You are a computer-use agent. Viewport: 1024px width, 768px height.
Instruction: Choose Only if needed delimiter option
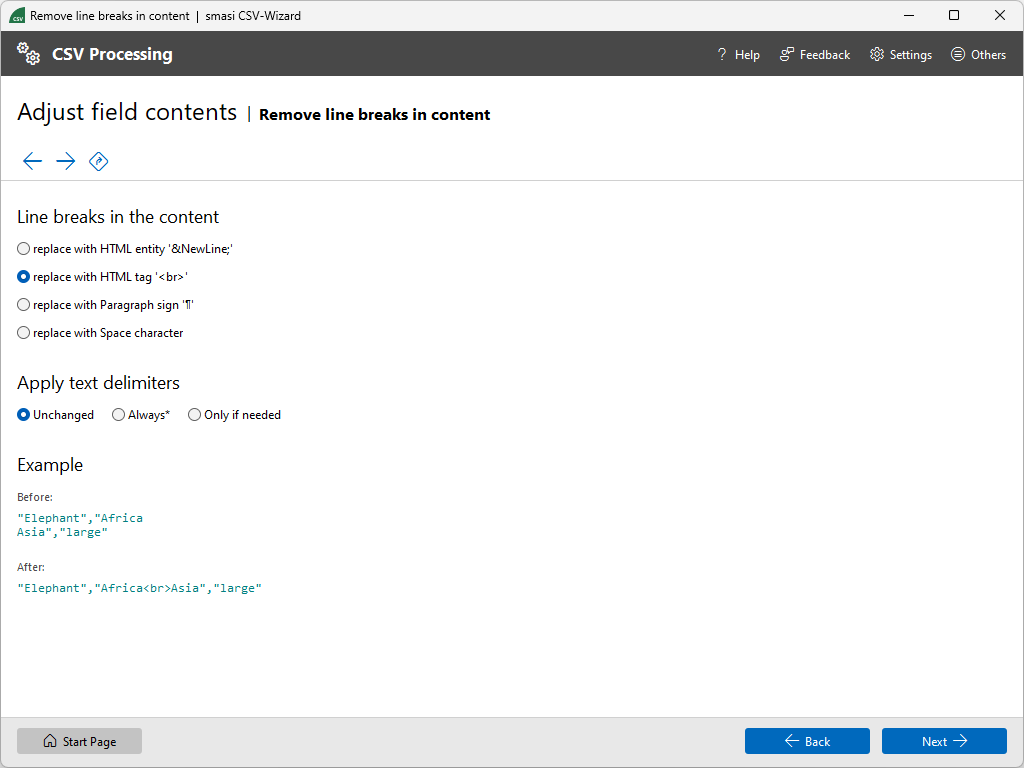click(194, 414)
